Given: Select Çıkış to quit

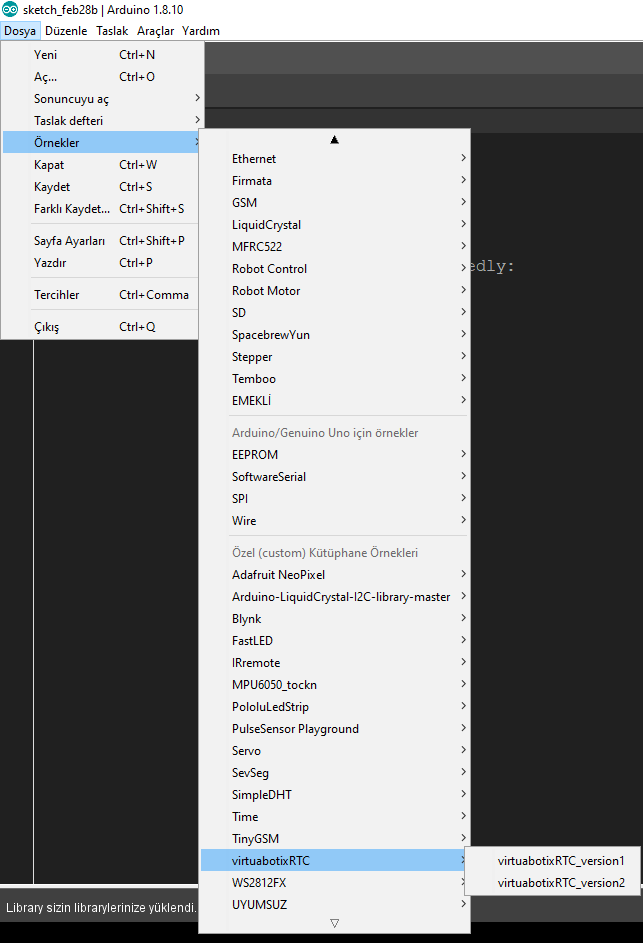Looking at the screenshot, I should [x=100, y=327].
